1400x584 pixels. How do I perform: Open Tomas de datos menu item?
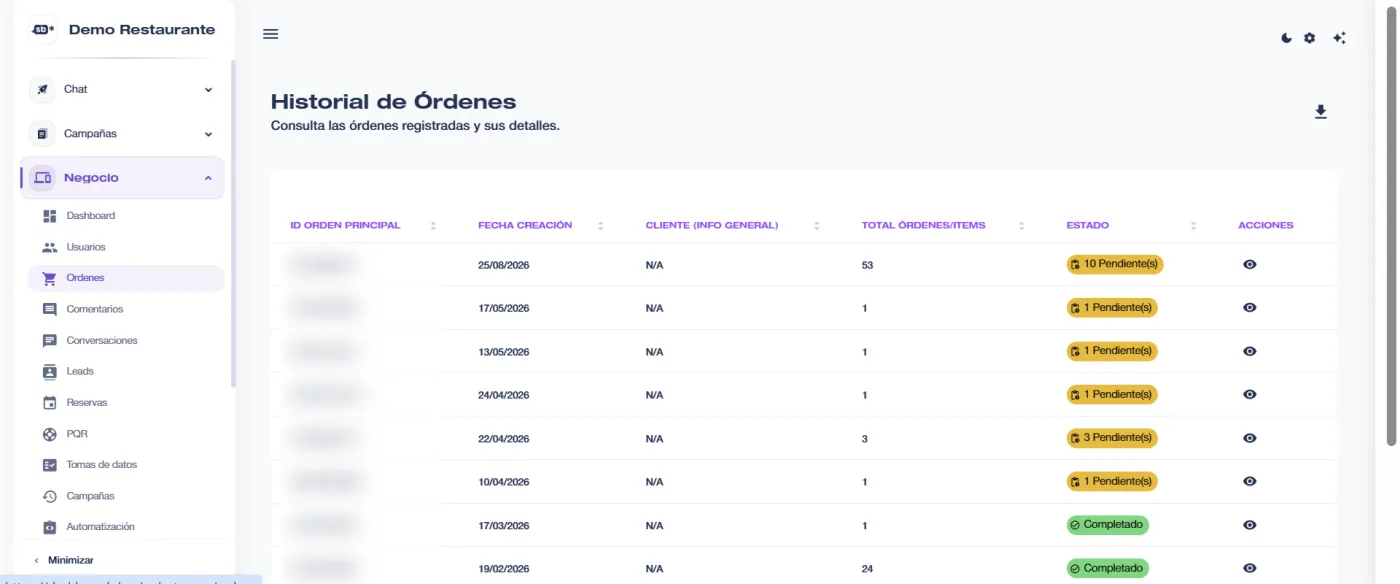click(x=126, y=465)
